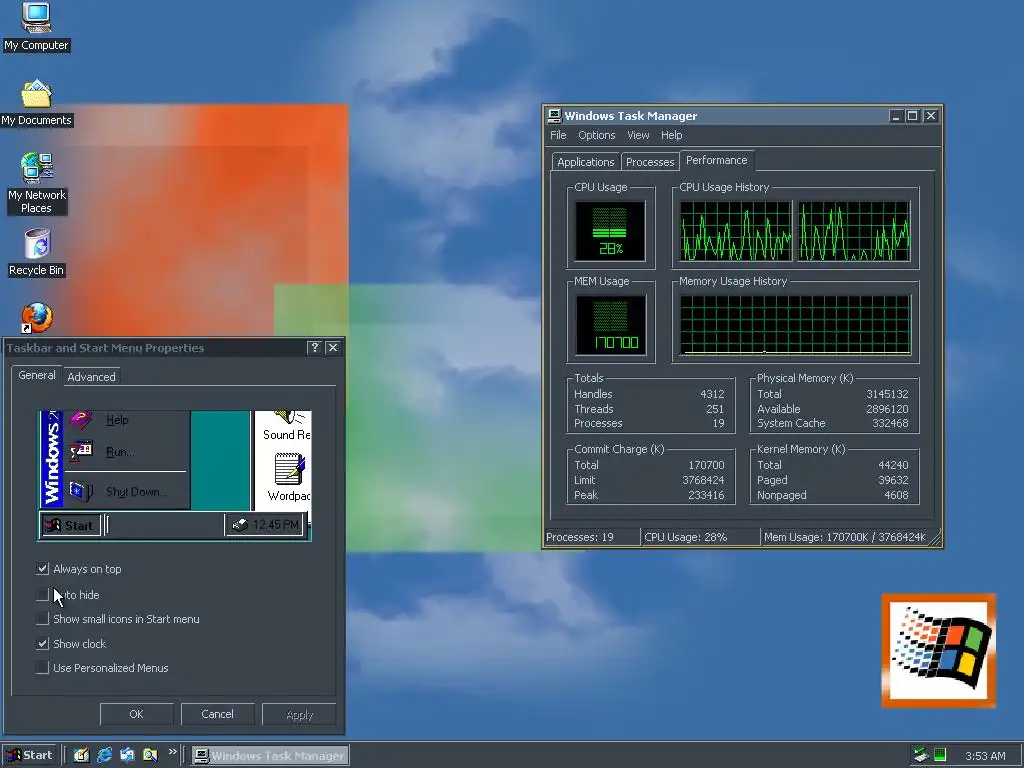Click the folder-with-magnifier quick launch icon
The height and width of the screenshot is (768, 1024).
click(150, 755)
